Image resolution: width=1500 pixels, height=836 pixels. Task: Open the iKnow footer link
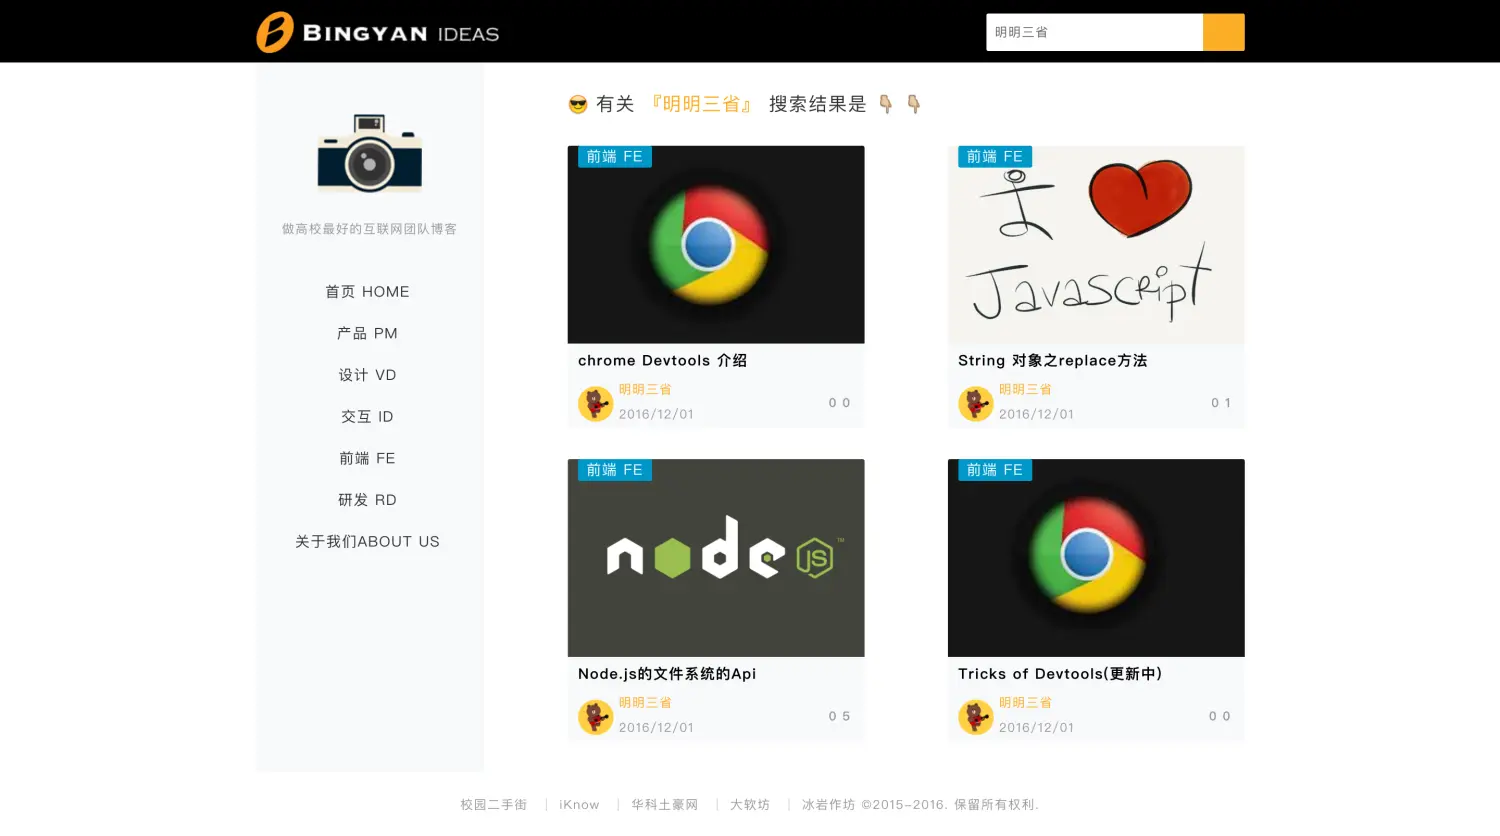tap(579, 805)
